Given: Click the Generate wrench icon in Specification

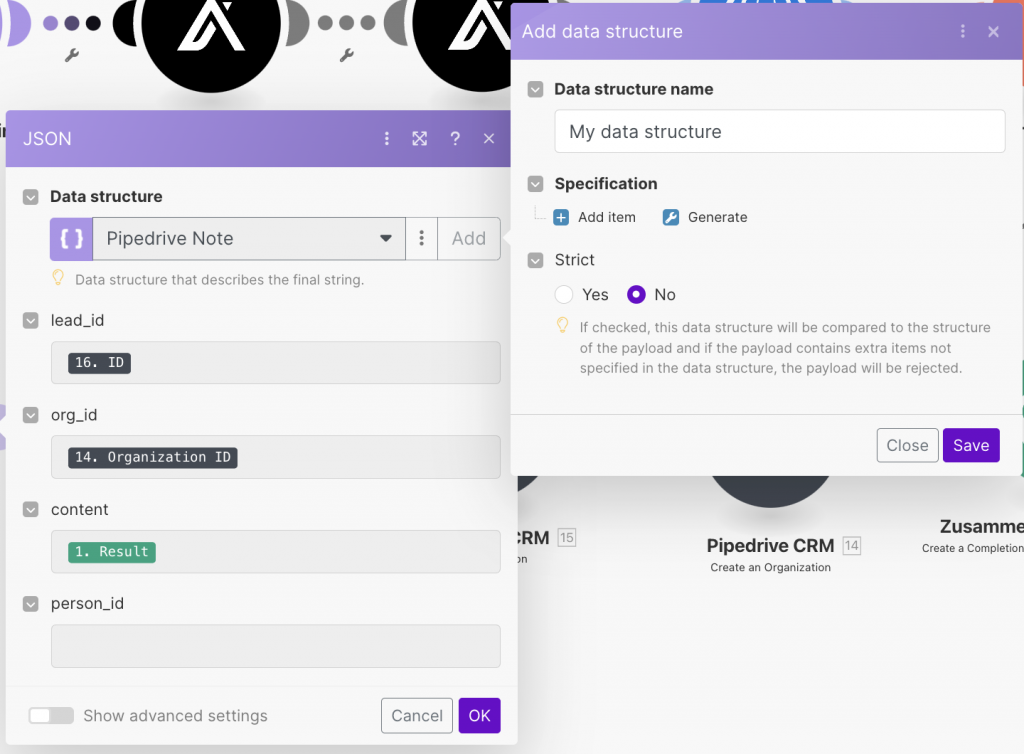Looking at the screenshot, I should 671,217.
